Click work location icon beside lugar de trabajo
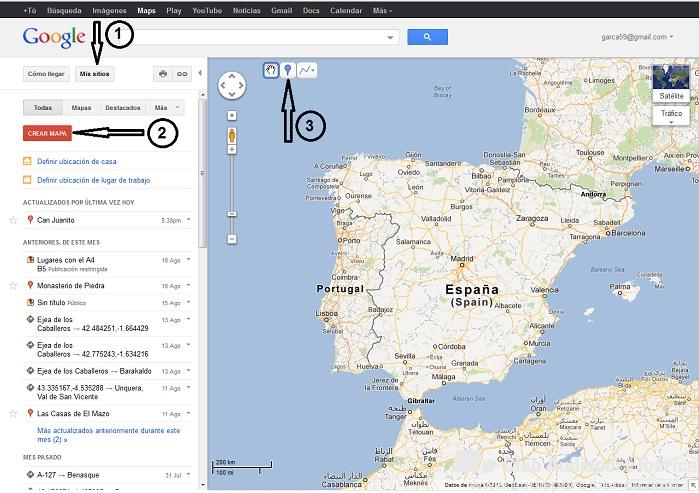Viewport: 699px width, 493px height. tap(27, 180)
